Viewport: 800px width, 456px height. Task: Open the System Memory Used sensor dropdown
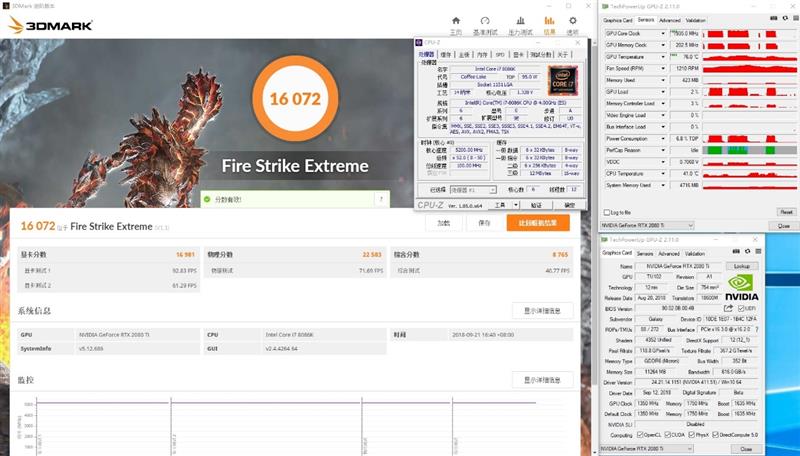(x=663, y=186)
